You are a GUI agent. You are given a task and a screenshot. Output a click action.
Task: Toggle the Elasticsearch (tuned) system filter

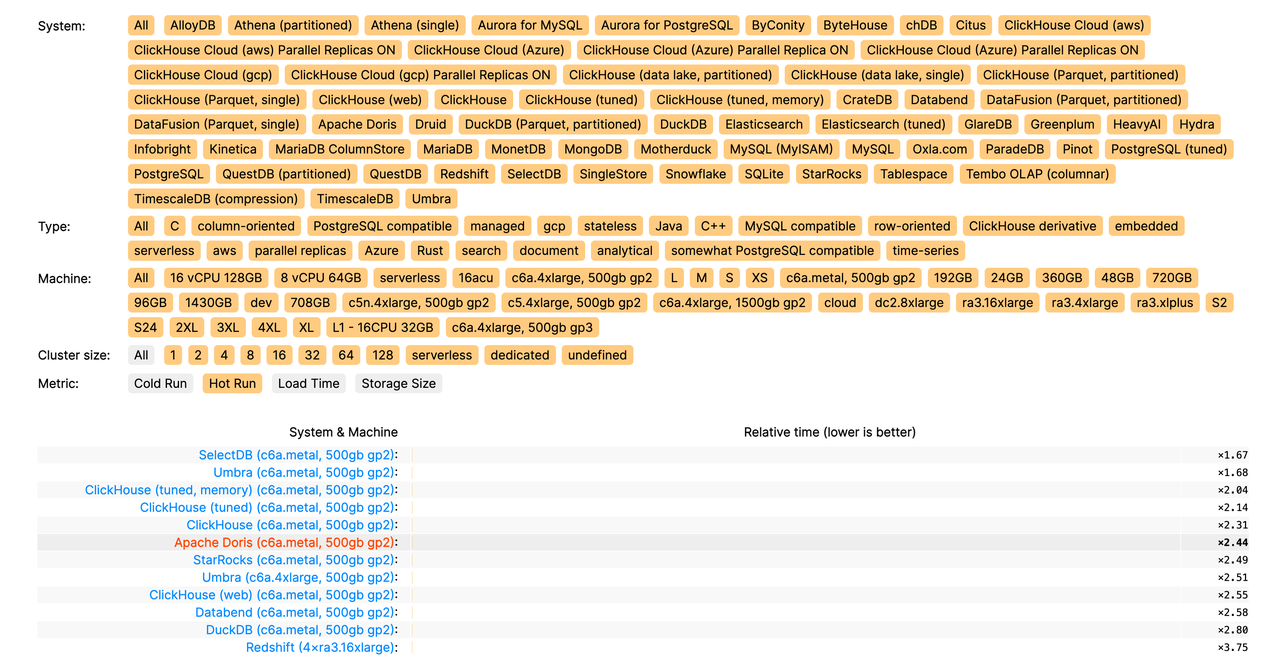(883, 125)
